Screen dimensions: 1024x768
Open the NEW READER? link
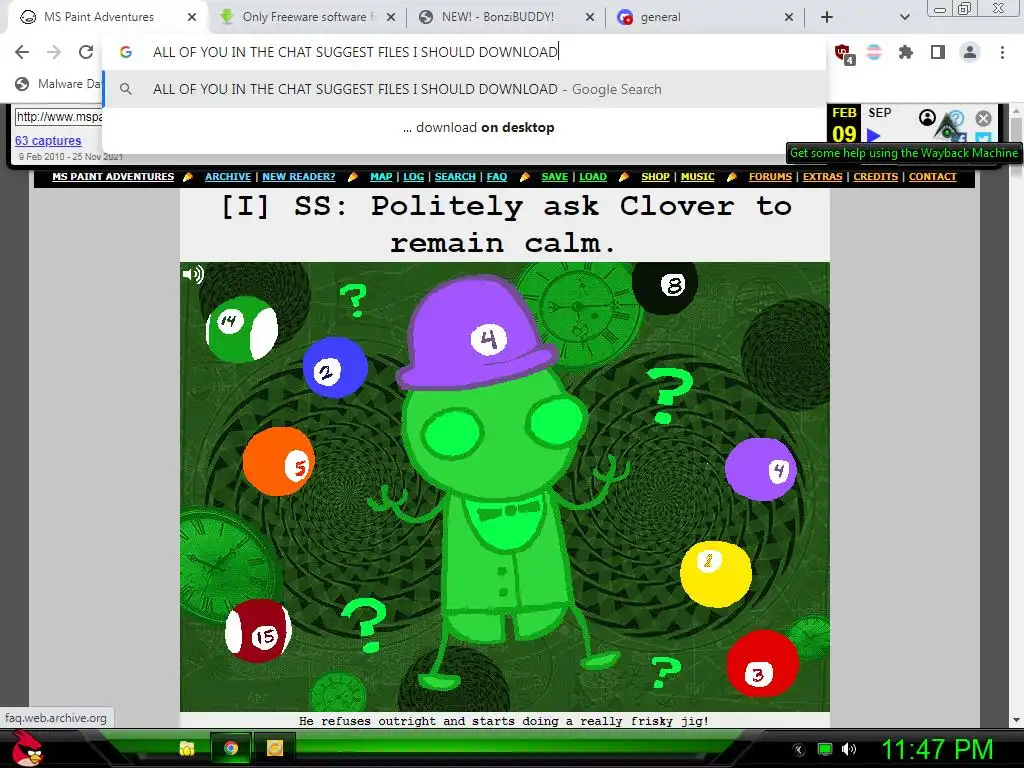tap(298, 176)
